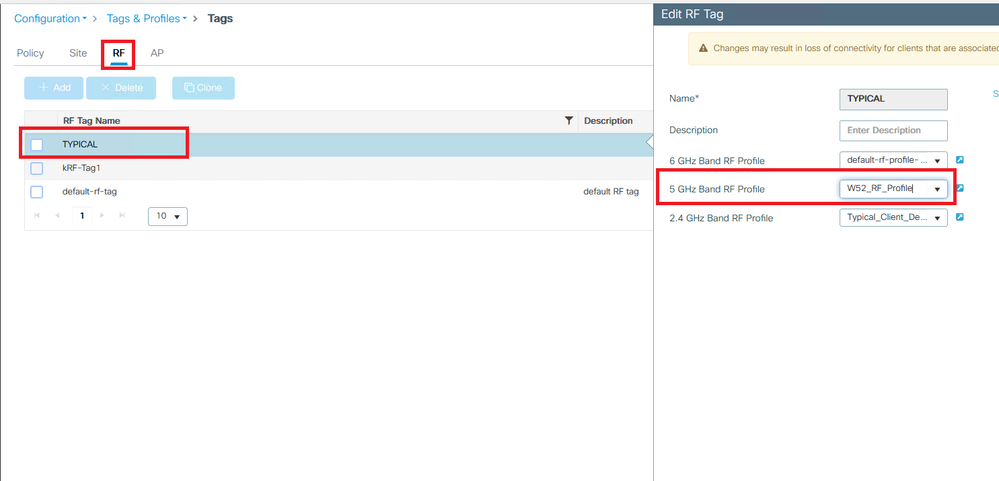This screenshot has width=999, height=481.
Task: Click the Delete button
Action: [121, 88]
